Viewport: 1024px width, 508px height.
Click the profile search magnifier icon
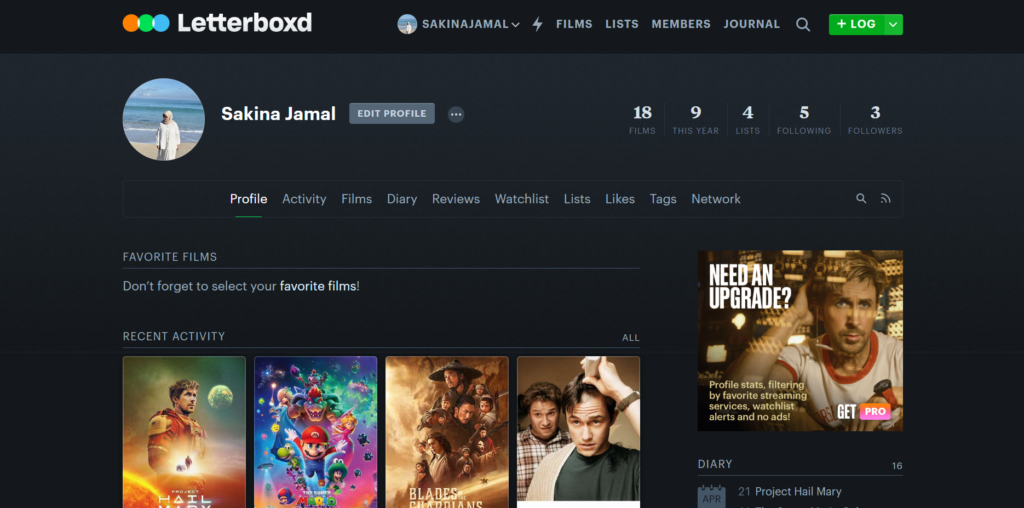coord(861,198)
